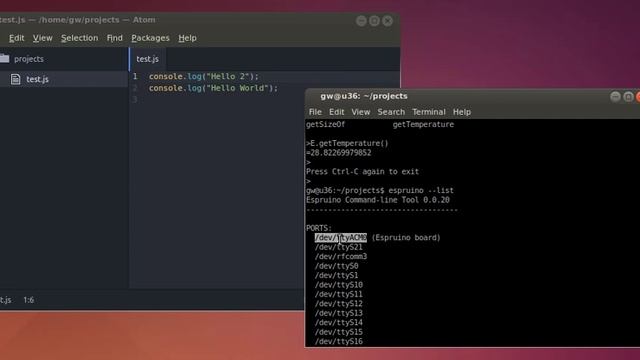Open the File menu in Terminal
Image resolution: width=640 pixels, height=360 pixels.
point(315,112)
